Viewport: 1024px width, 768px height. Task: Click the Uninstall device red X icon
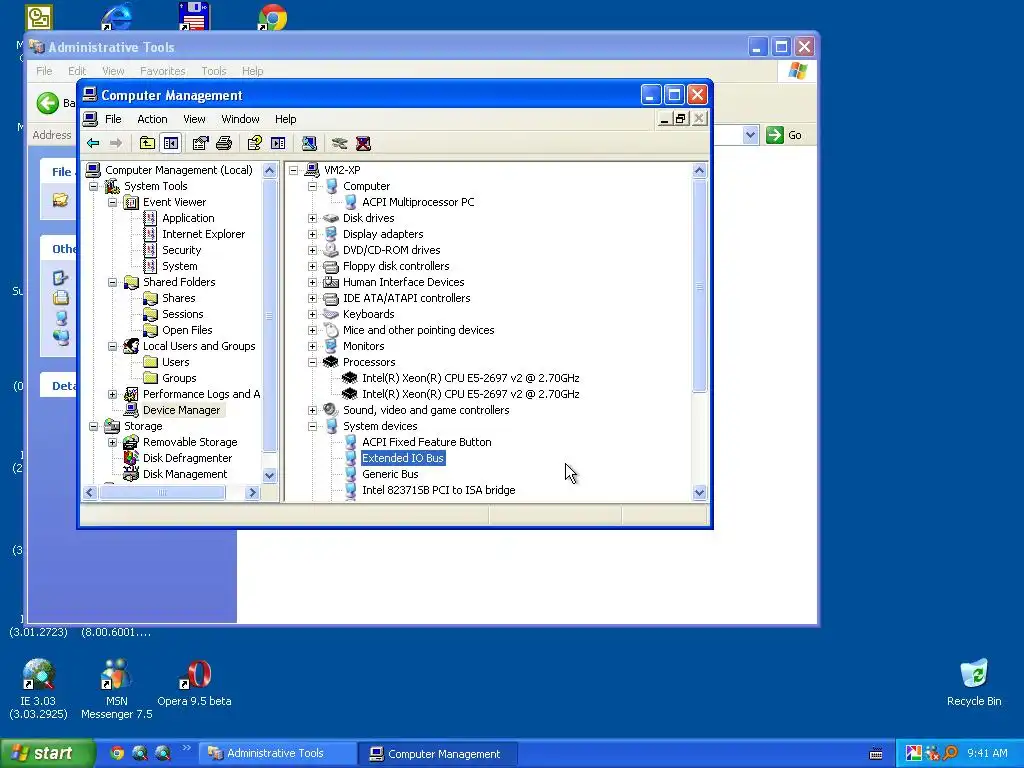pos(363,143)
